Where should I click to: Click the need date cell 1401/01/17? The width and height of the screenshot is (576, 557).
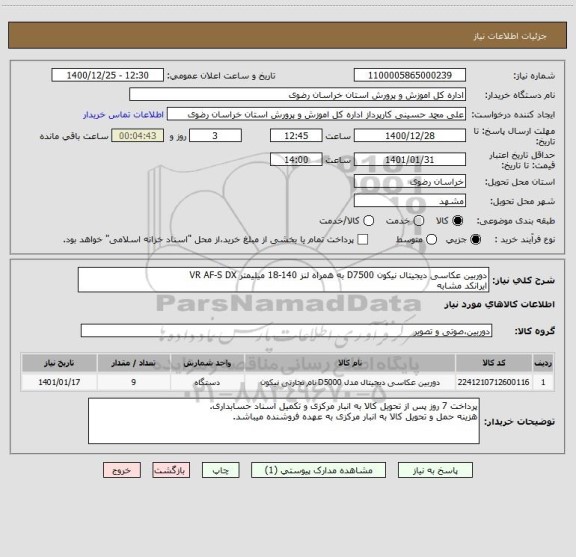click(x=59, y=382)
